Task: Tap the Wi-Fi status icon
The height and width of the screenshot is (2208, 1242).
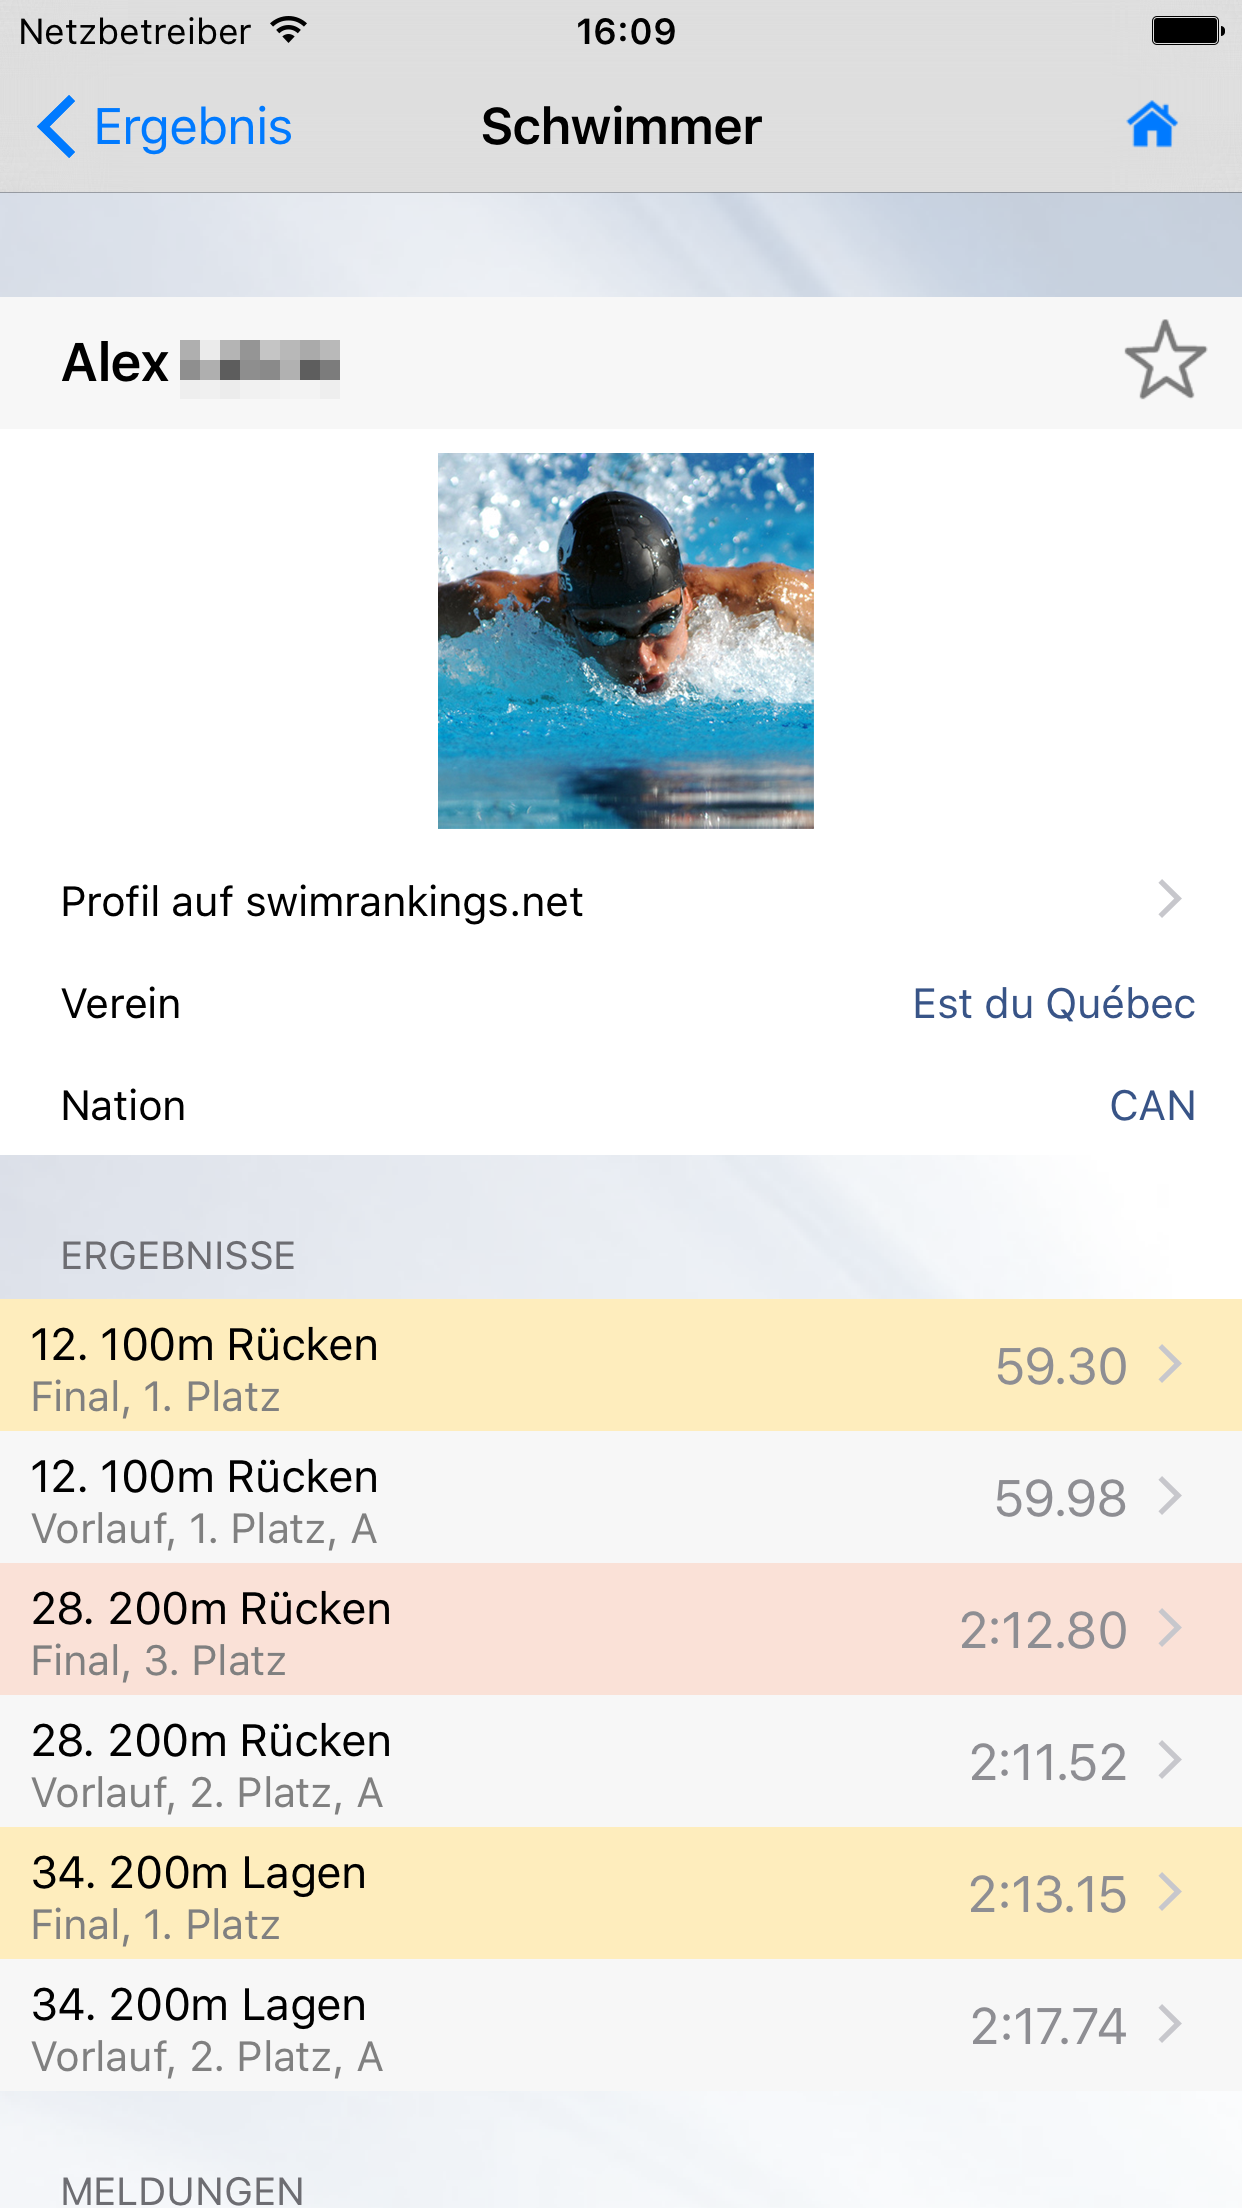Action: (289, 31)
